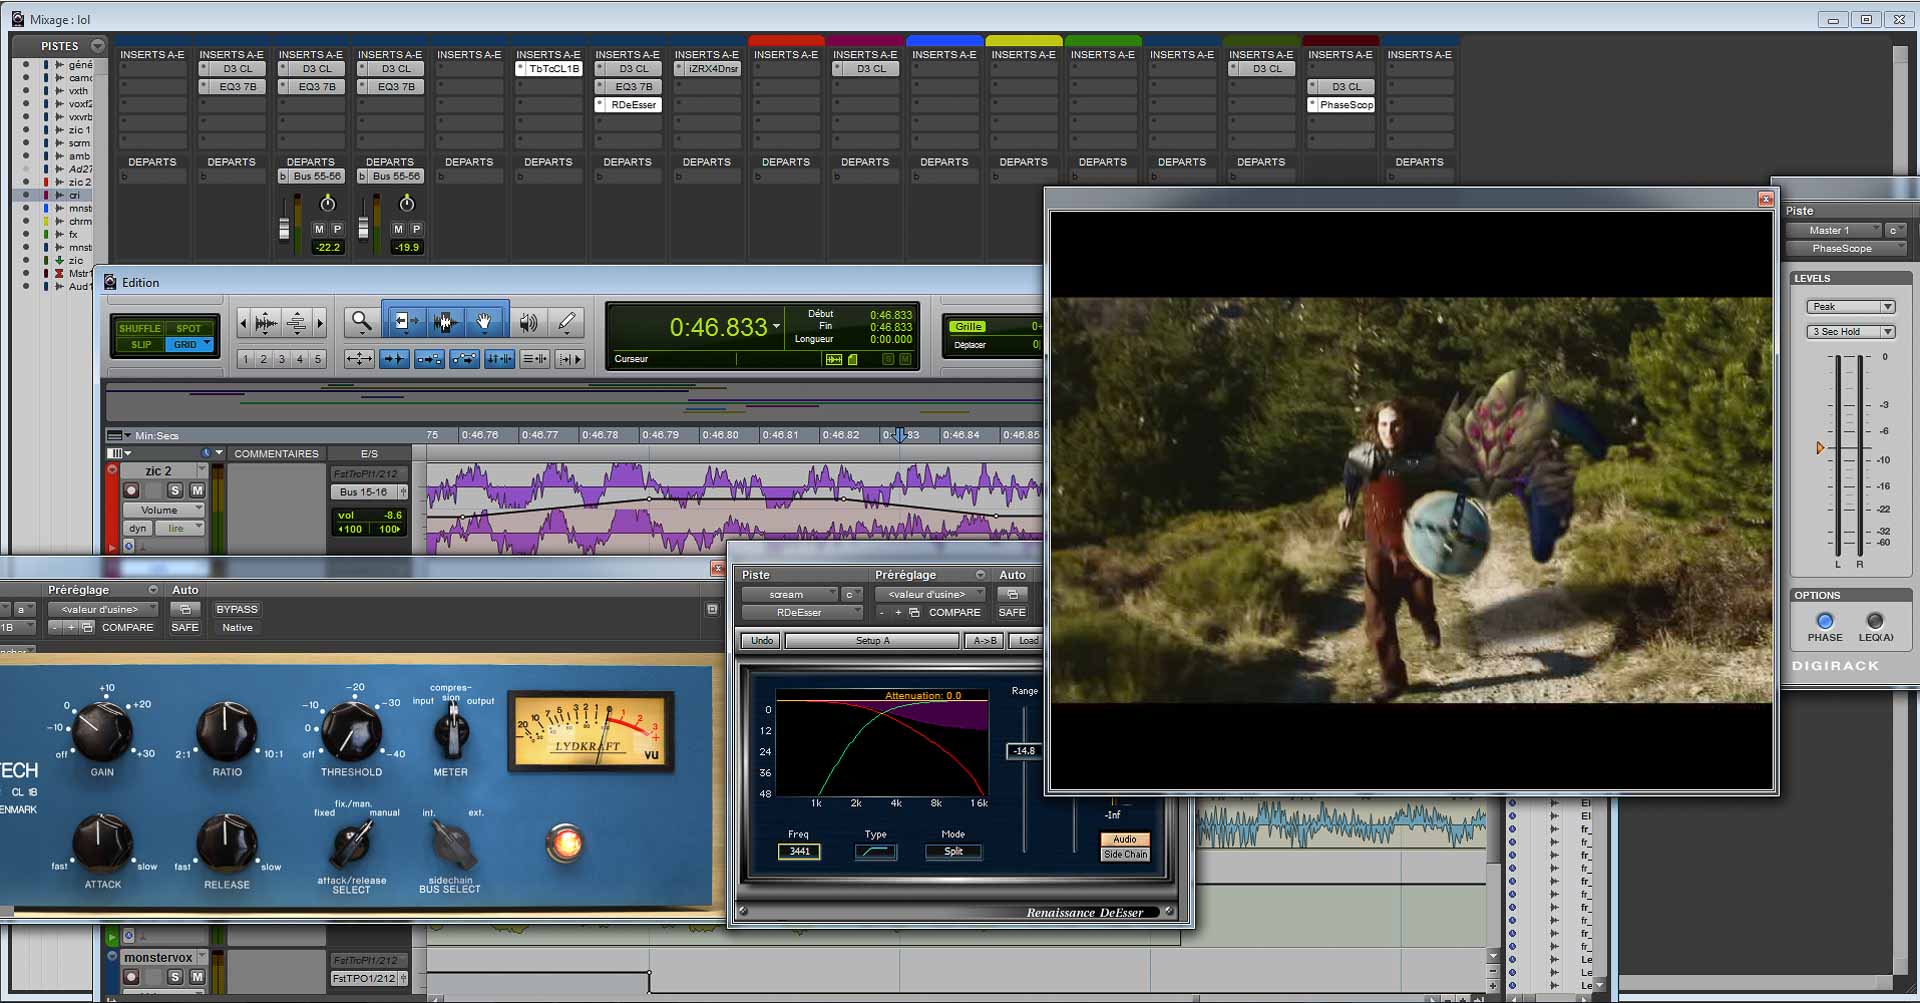Toggle Insertion Follows Playback icon
Image resolution: width=1920 pixels, height=1003 pixels.
click(x=570, y=358)
